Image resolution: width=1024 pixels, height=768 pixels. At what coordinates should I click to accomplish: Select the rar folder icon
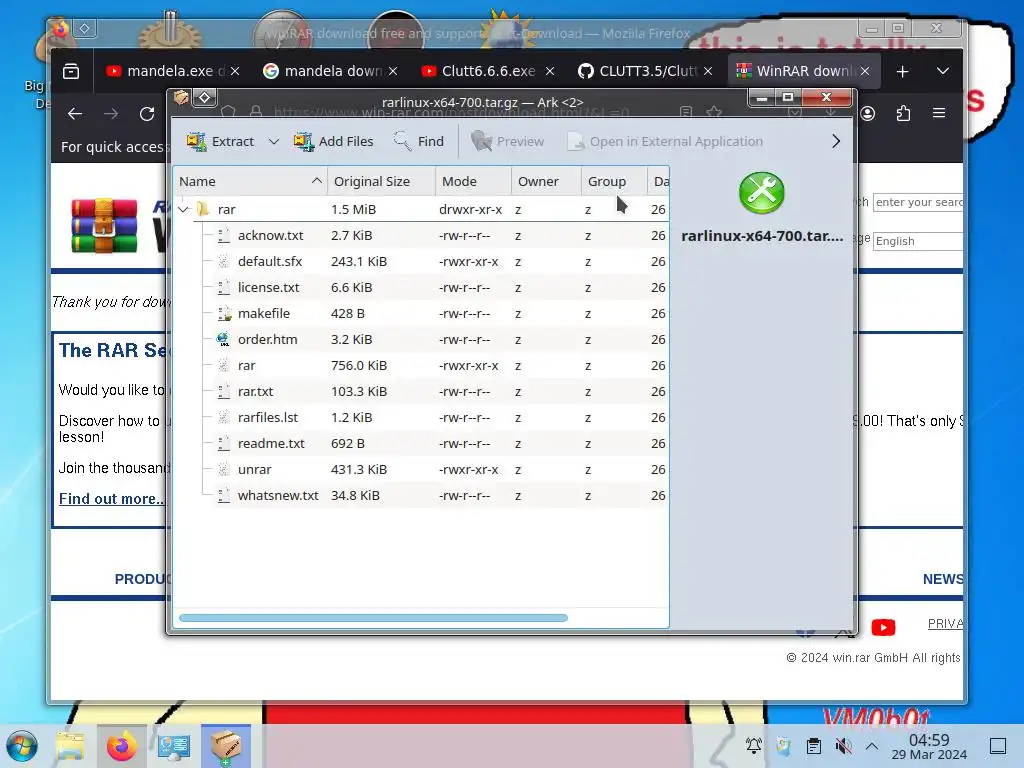tap(203, 209)
